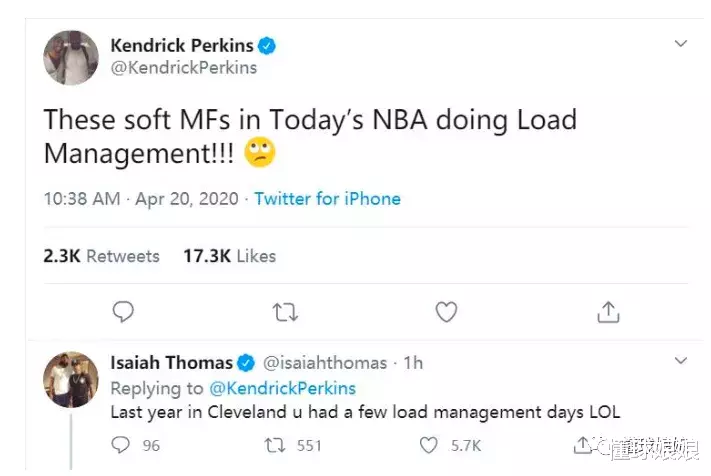Open Kendrick Perkins' profile picture
This screenshot has height=476, width=711.
[x=71, y=57]
